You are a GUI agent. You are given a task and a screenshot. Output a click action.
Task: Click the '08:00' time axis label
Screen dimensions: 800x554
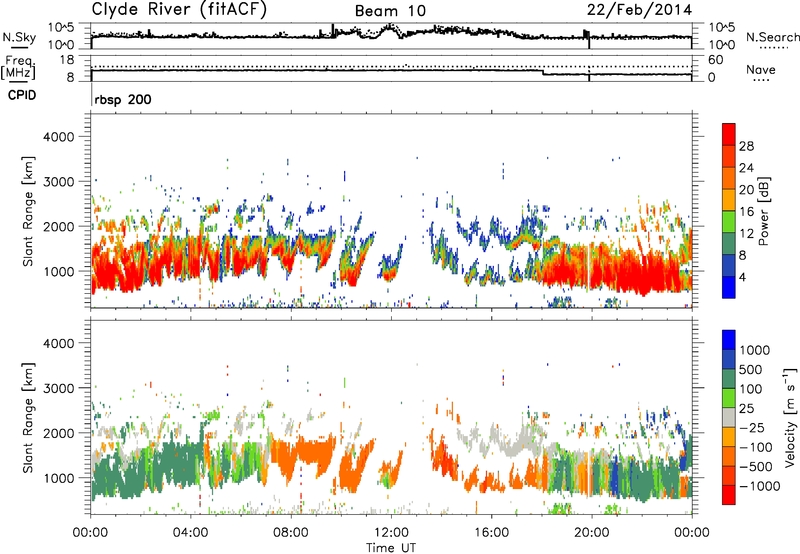(291, 533)
